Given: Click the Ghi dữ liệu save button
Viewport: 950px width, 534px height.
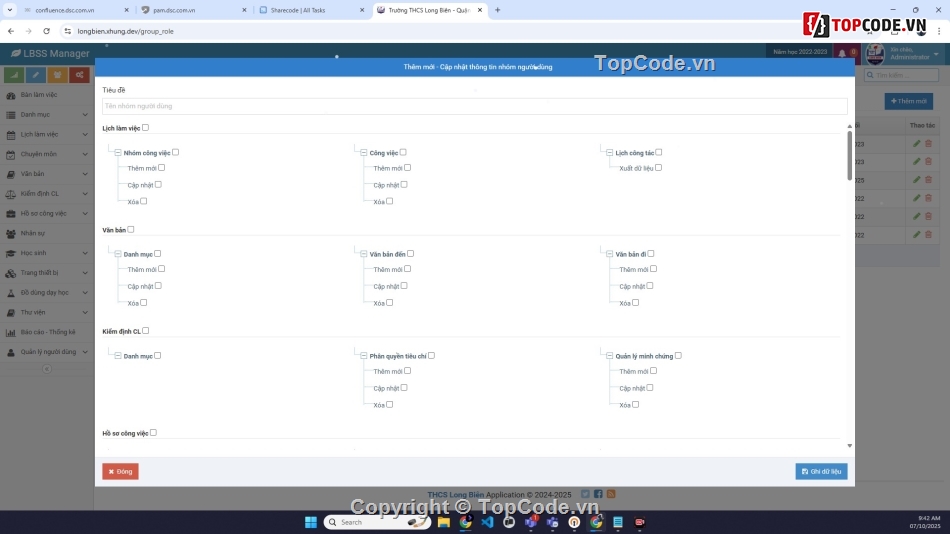Looking at the screenshot, I should tap(821, 471).
